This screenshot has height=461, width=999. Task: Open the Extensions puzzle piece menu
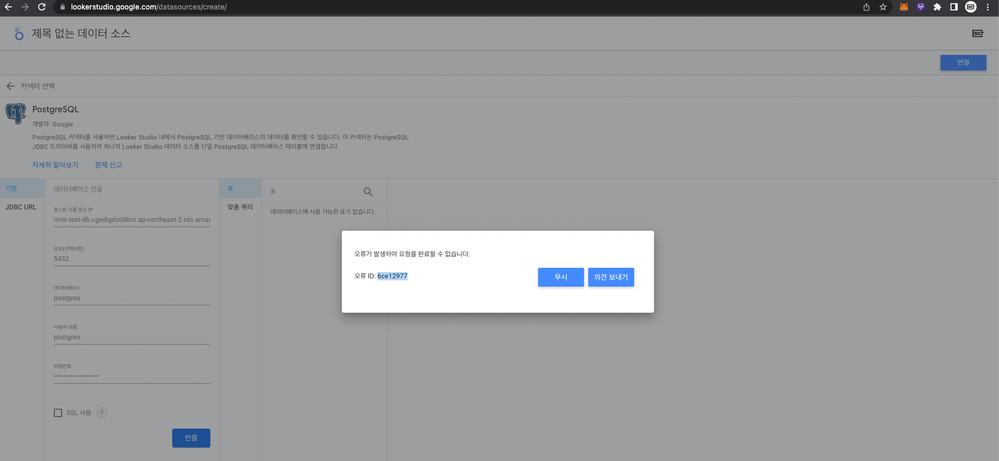[937, 7]
